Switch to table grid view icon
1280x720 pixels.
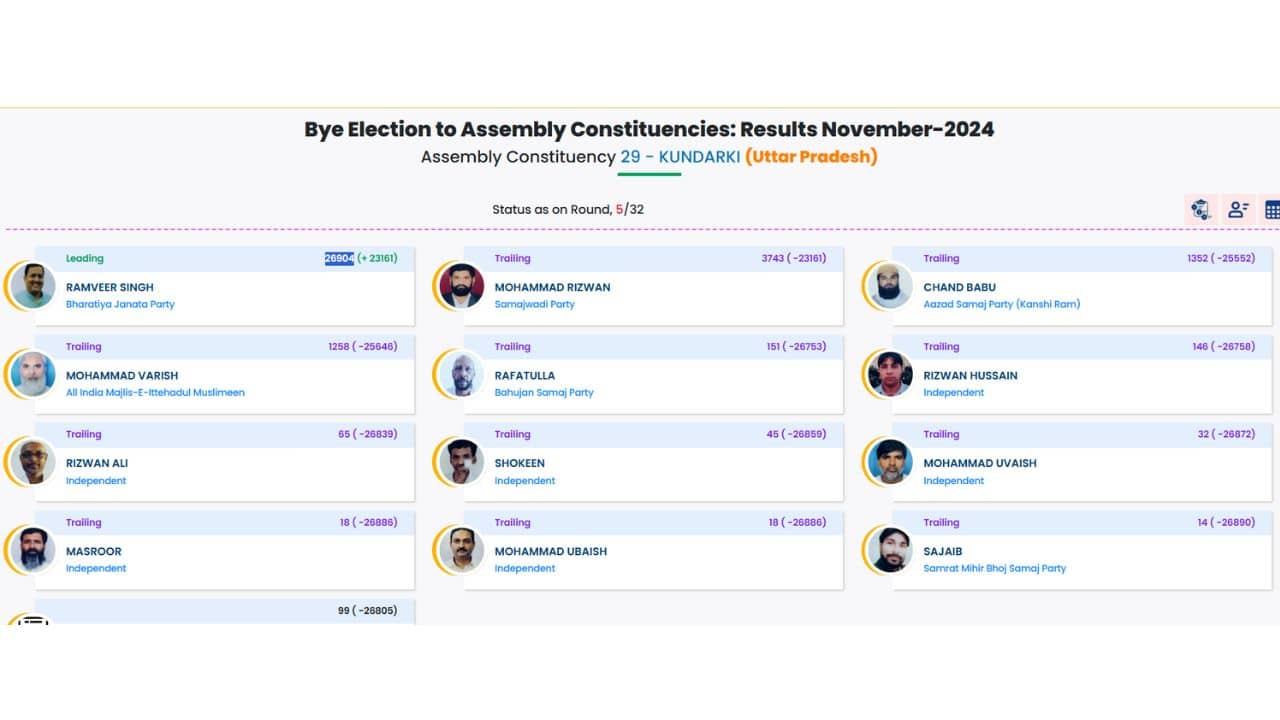pos(1272,210)
